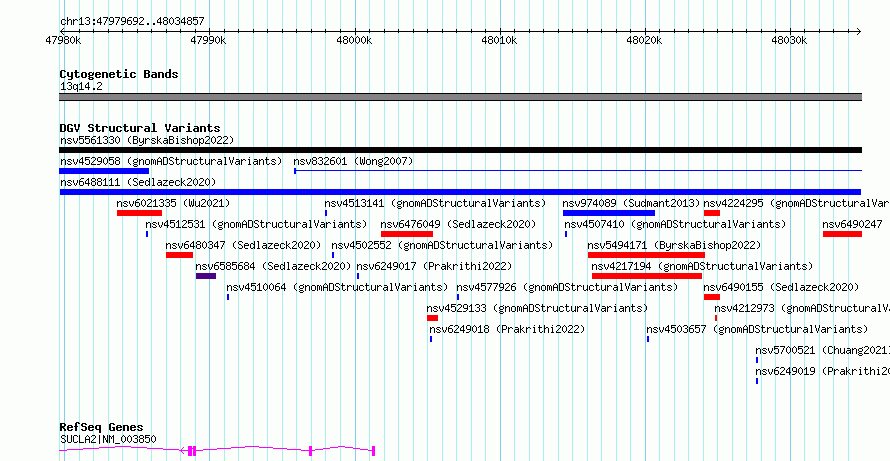
Task: Click the 13q14.2 band label
Action: tap(81, 87)
